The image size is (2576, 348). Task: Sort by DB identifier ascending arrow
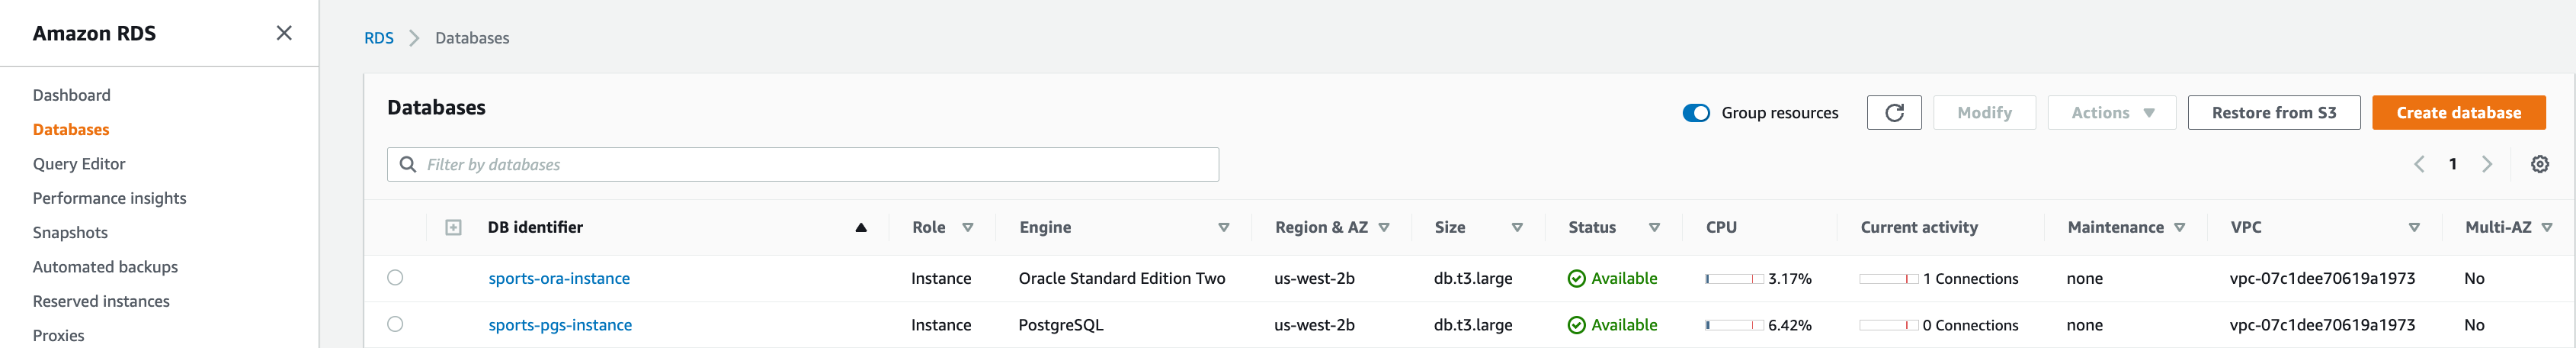point(860,228)
